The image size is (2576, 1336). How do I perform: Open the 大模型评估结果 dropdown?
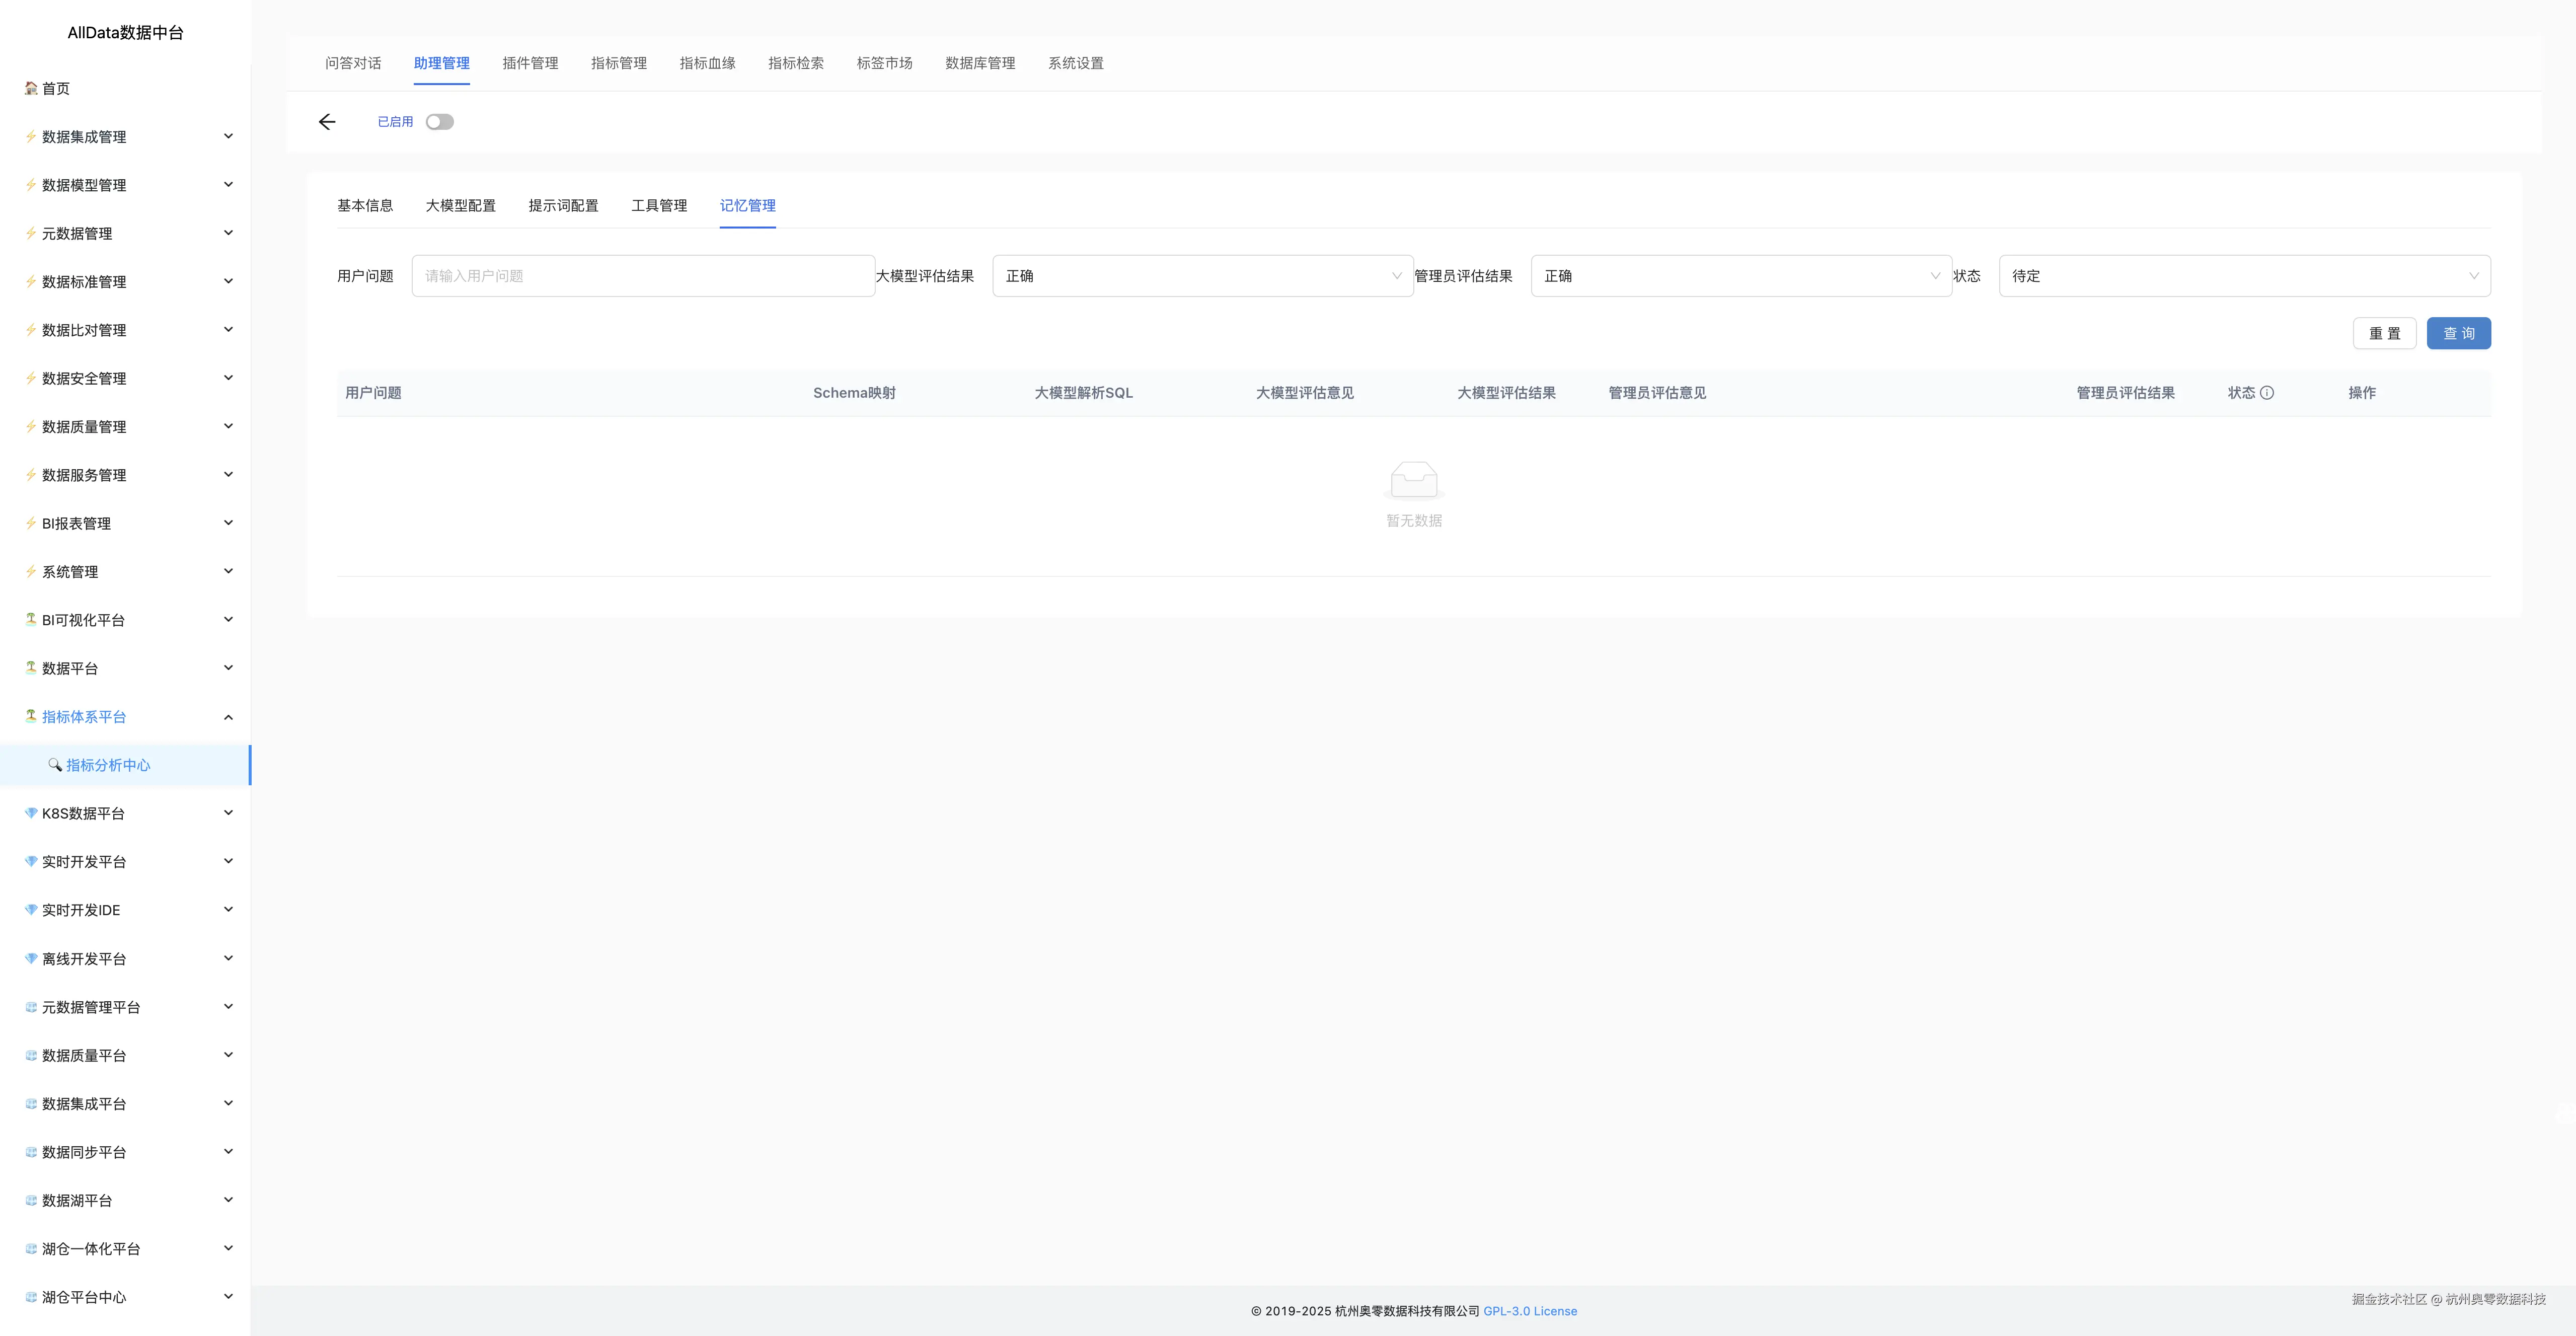coord(1202,276)
